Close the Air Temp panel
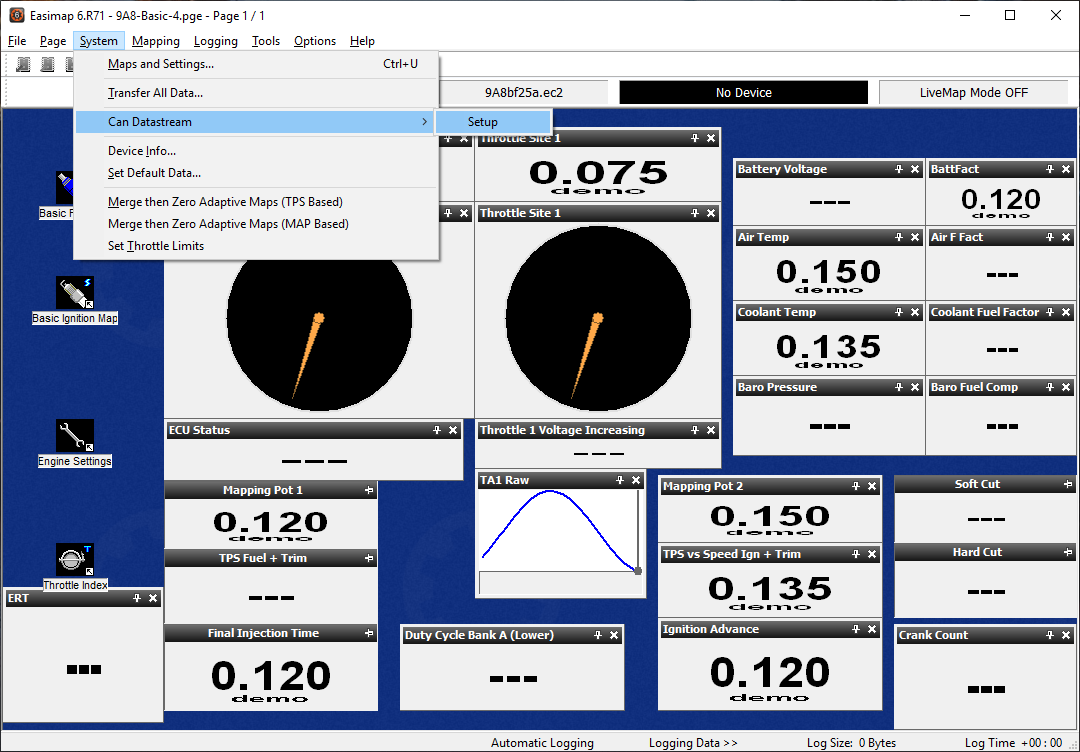 point(914,238)
